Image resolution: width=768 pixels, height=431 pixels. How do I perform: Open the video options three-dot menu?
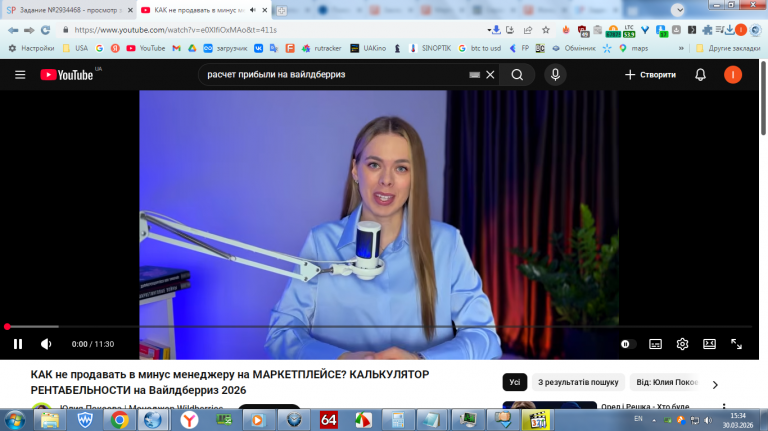click(x=724, y=406)
